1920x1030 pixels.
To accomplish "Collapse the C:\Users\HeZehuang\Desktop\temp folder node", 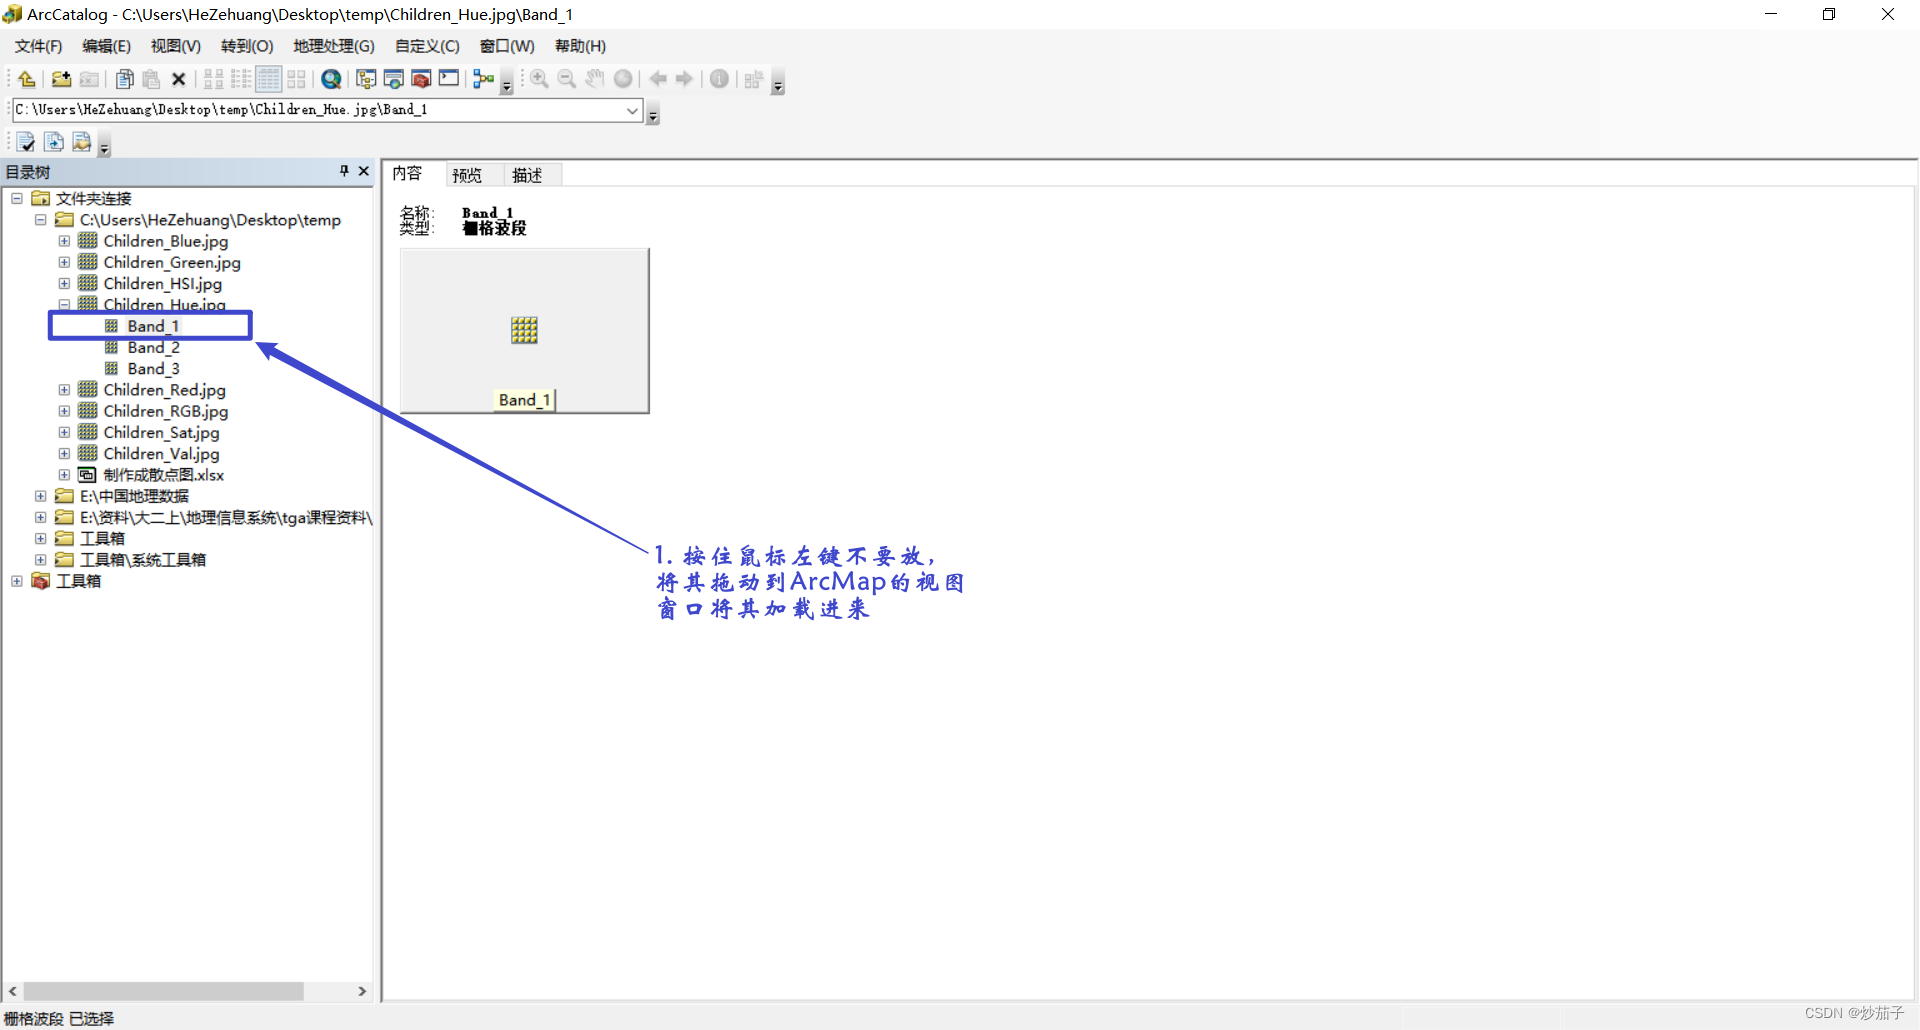I will click(x=40, y=220).
